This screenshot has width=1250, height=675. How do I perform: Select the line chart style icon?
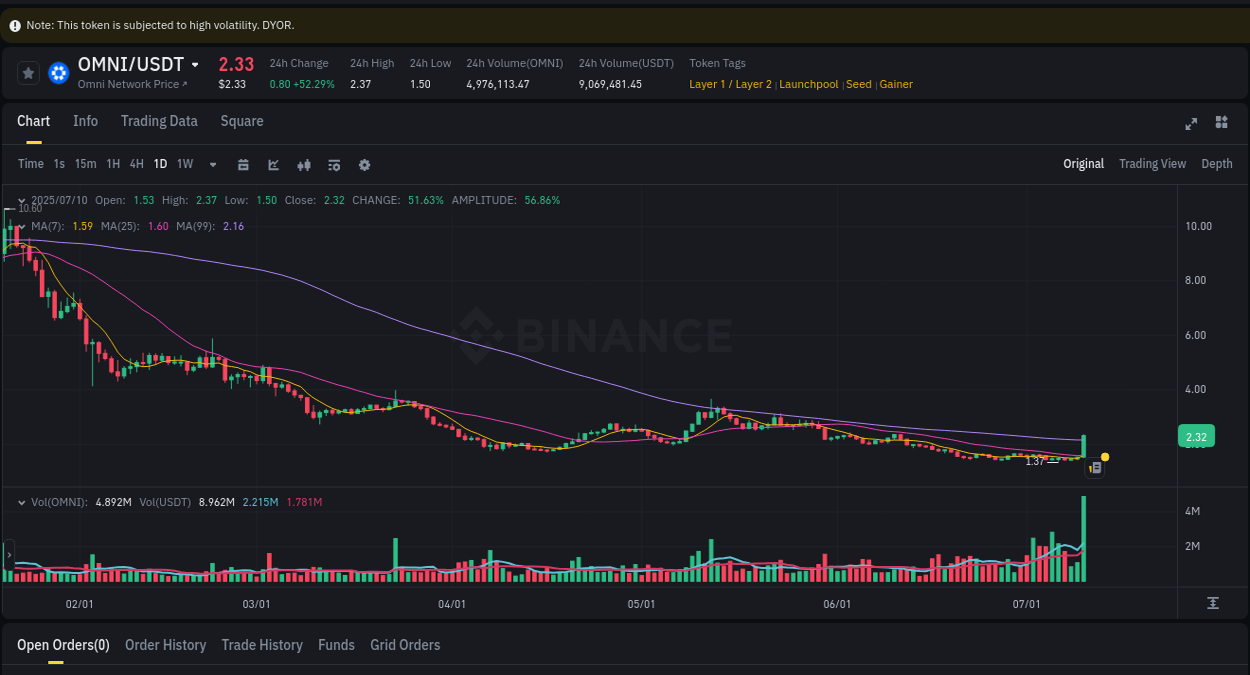tap(273, 164)
